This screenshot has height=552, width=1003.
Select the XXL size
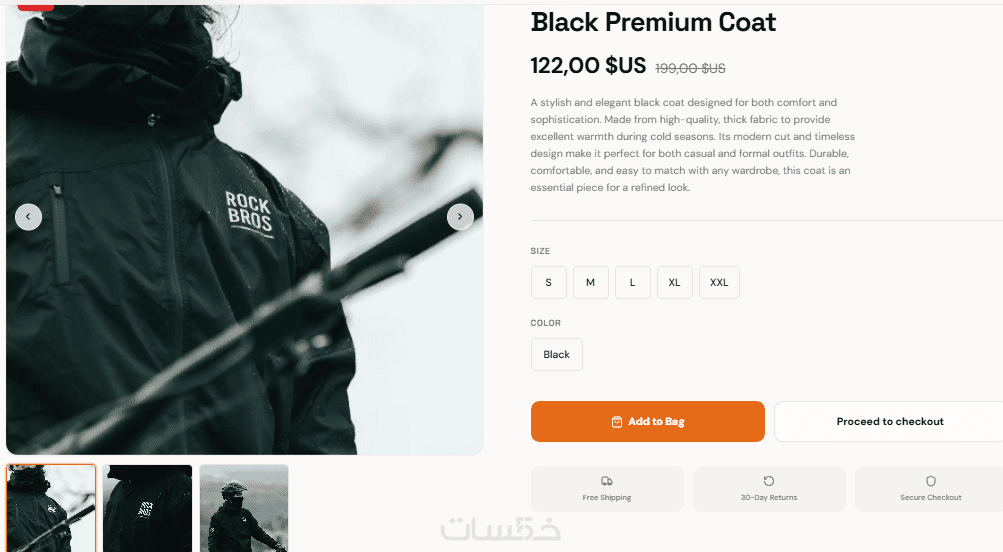[x=719, y=282]
